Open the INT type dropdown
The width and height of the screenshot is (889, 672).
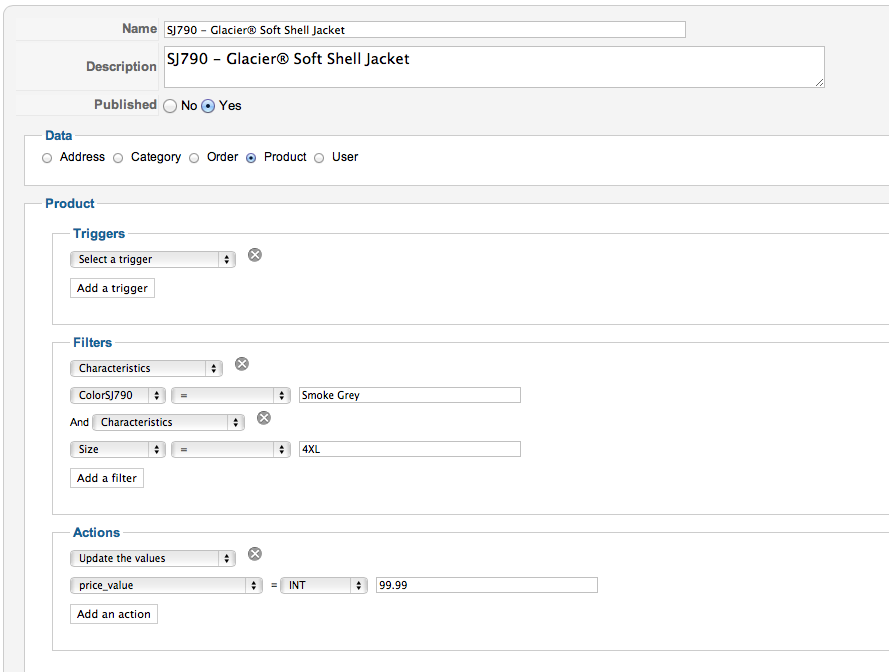pos(324,585)
